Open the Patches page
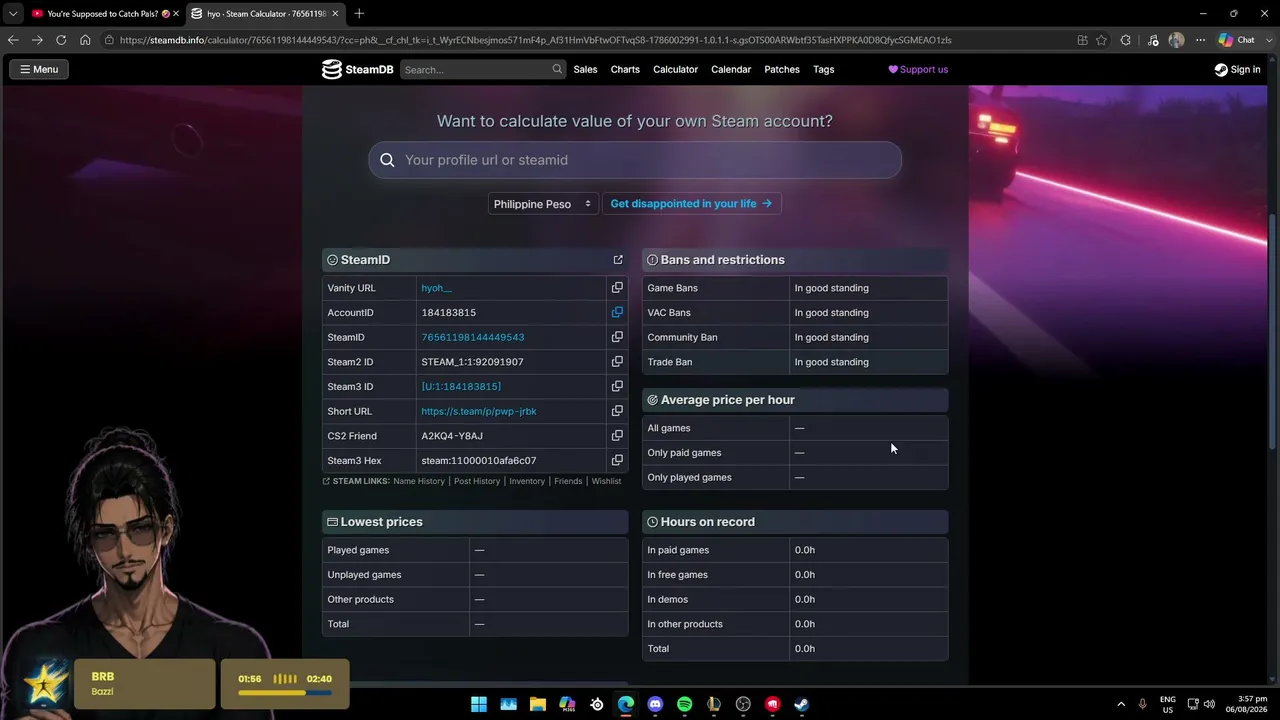Image resolution: width=1280 pixels, height=720 pixels. pyautogui.click(x=782, y=69)
